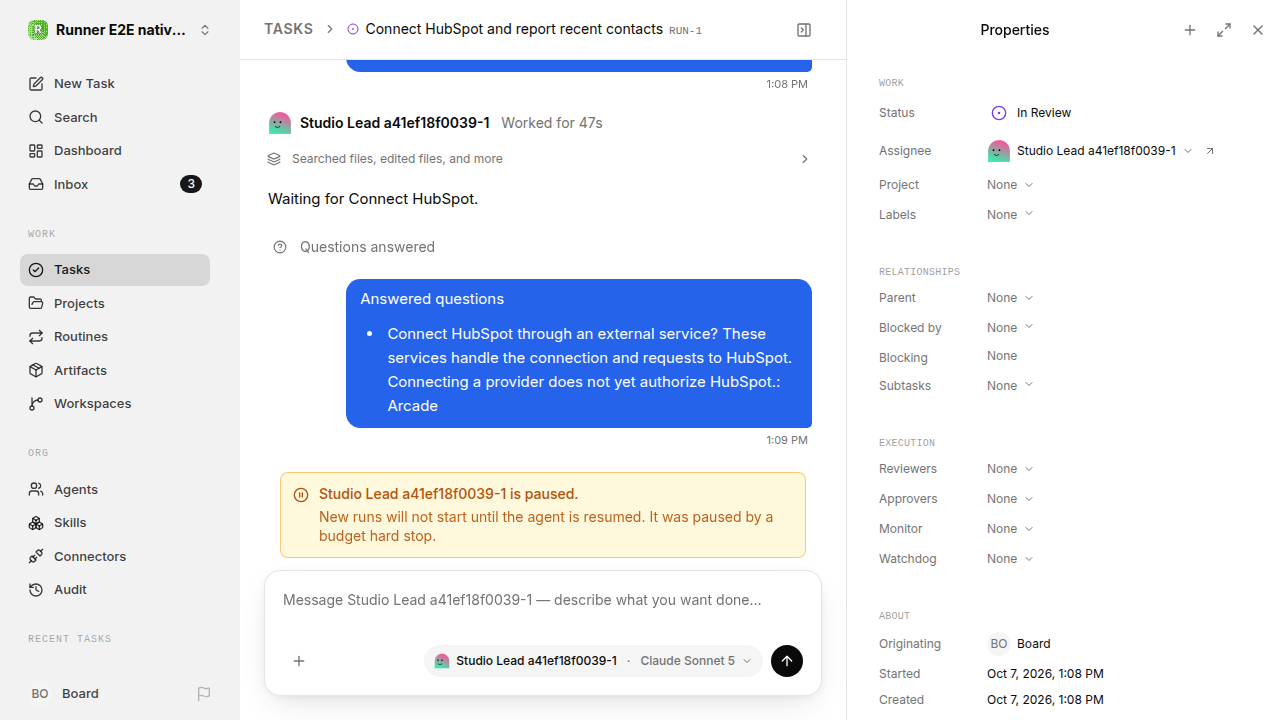Image resolution: width=1280 pixels, height=720 pixels.
Task: Click the Inbox badge showing 3
Action: (x=191, y=184)
